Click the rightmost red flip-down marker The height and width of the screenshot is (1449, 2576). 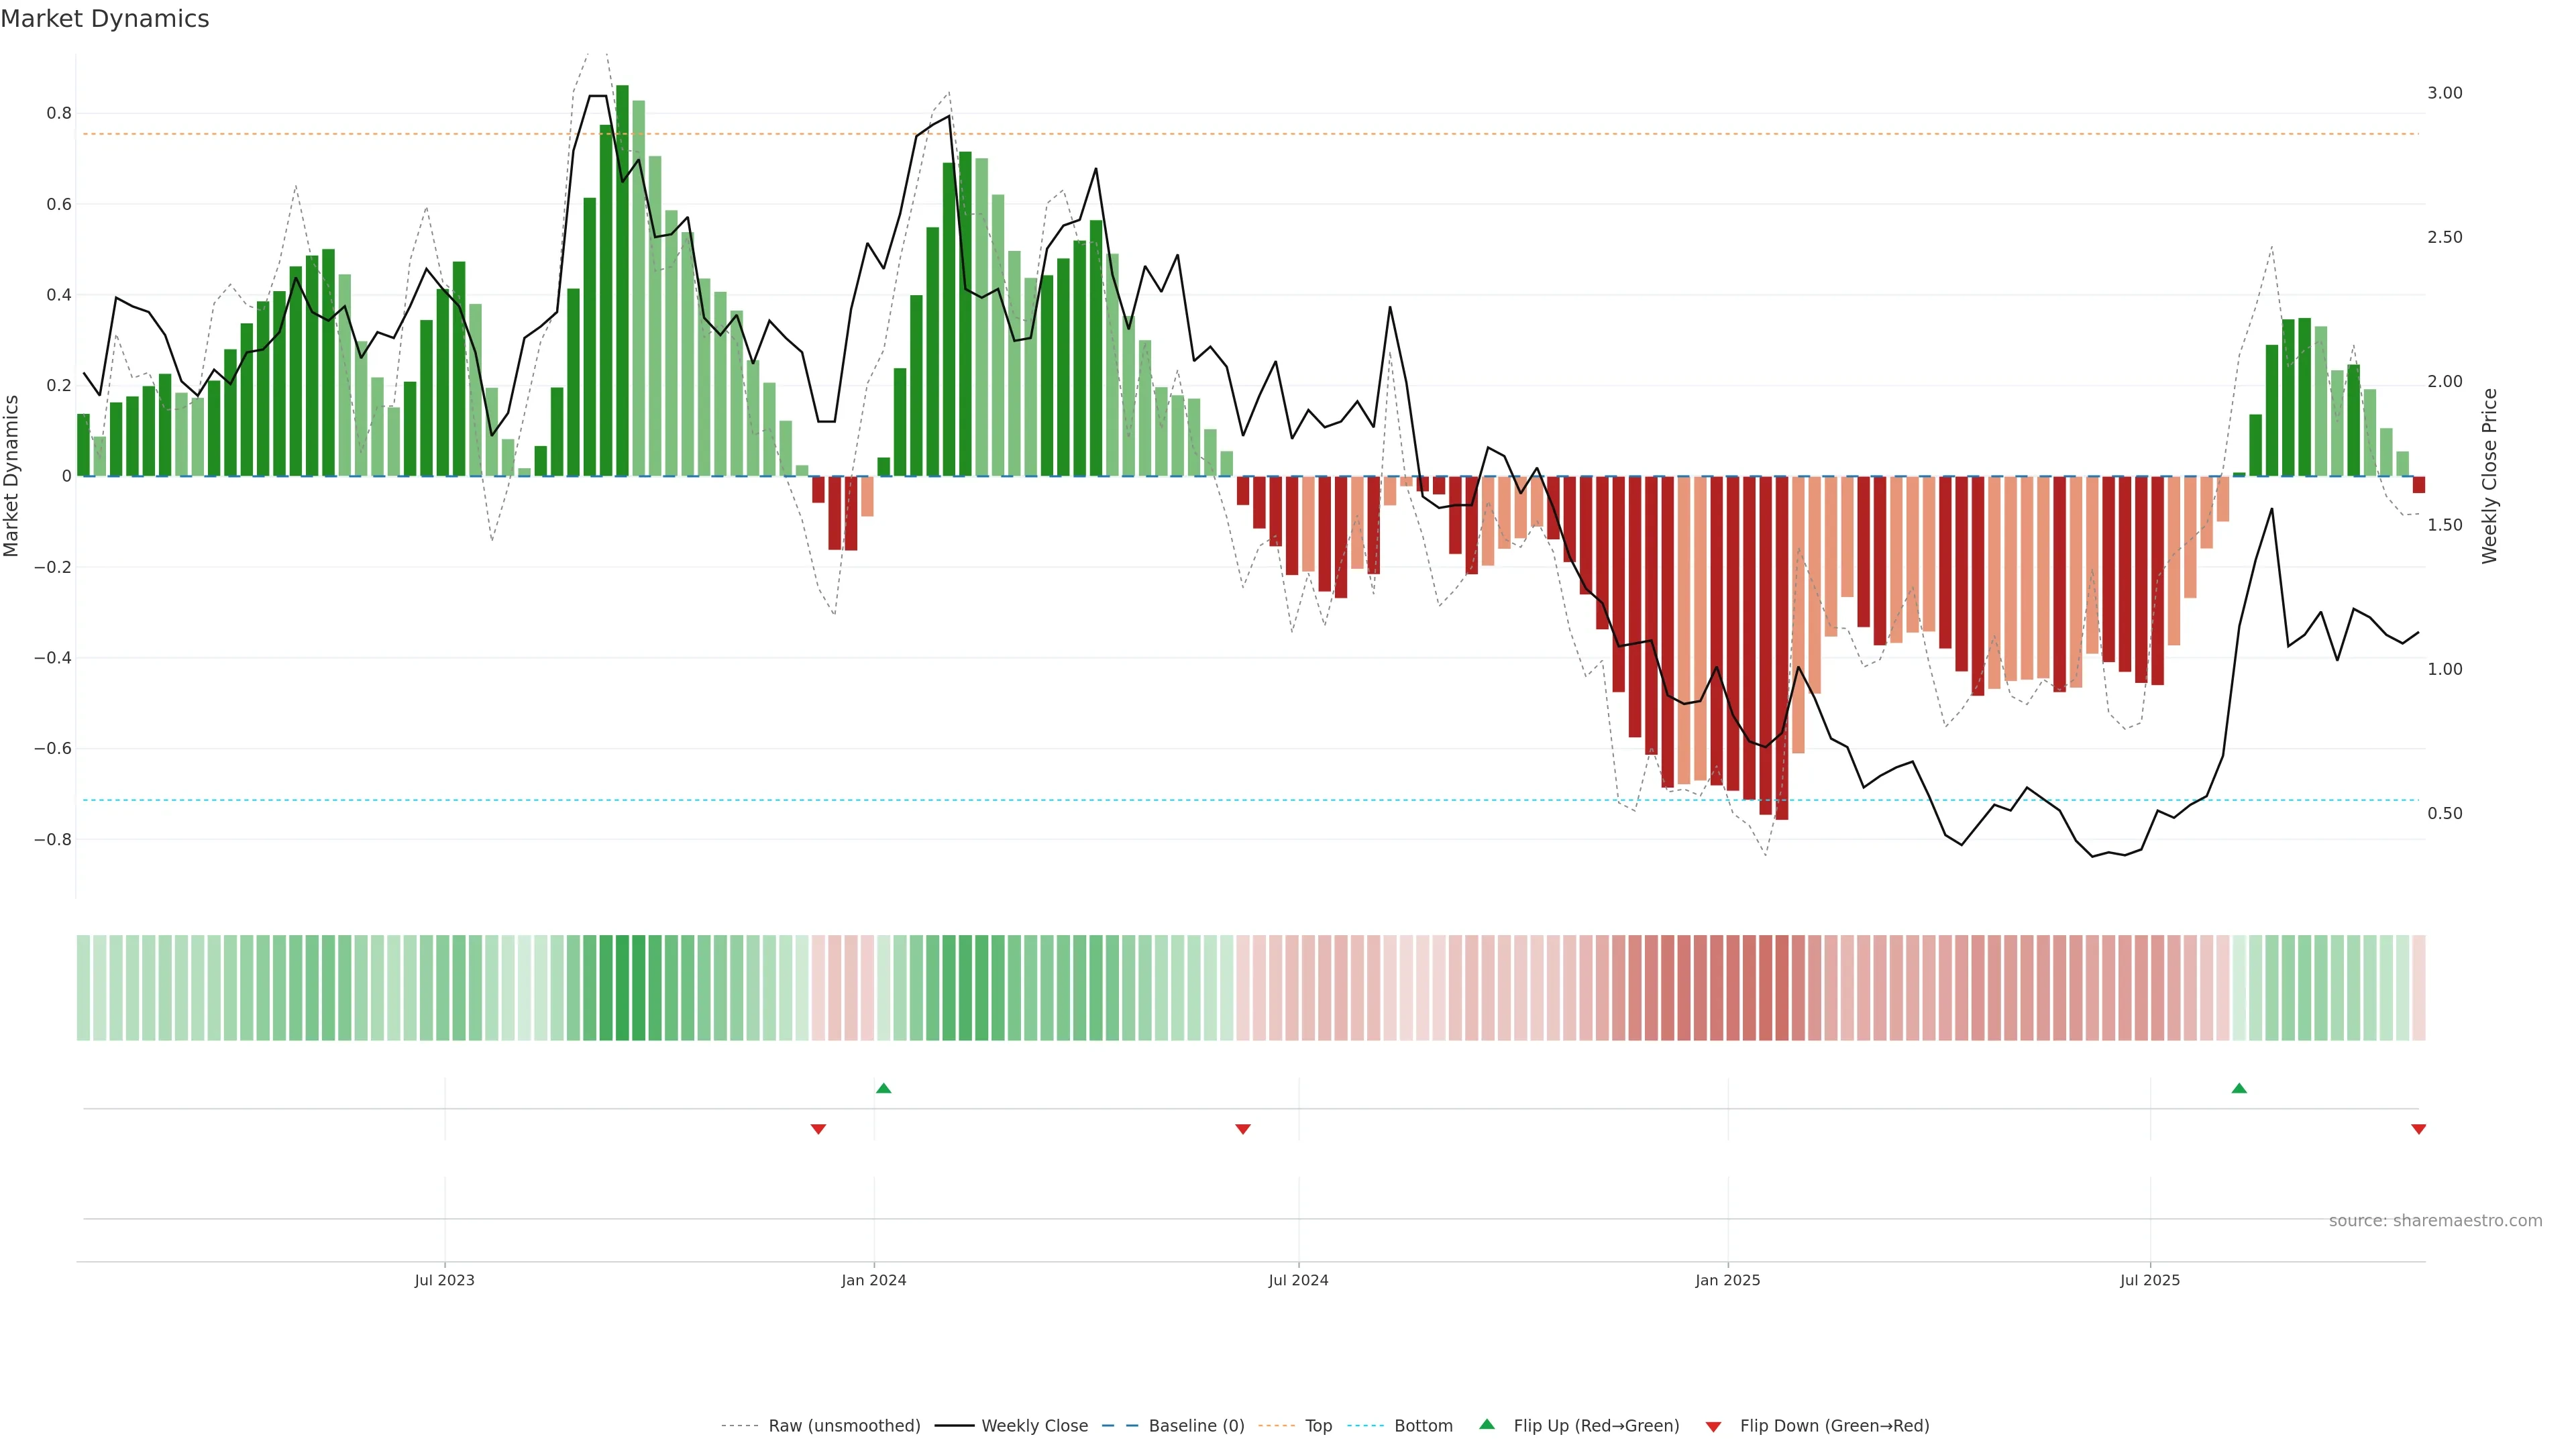click(2418, 1129)
